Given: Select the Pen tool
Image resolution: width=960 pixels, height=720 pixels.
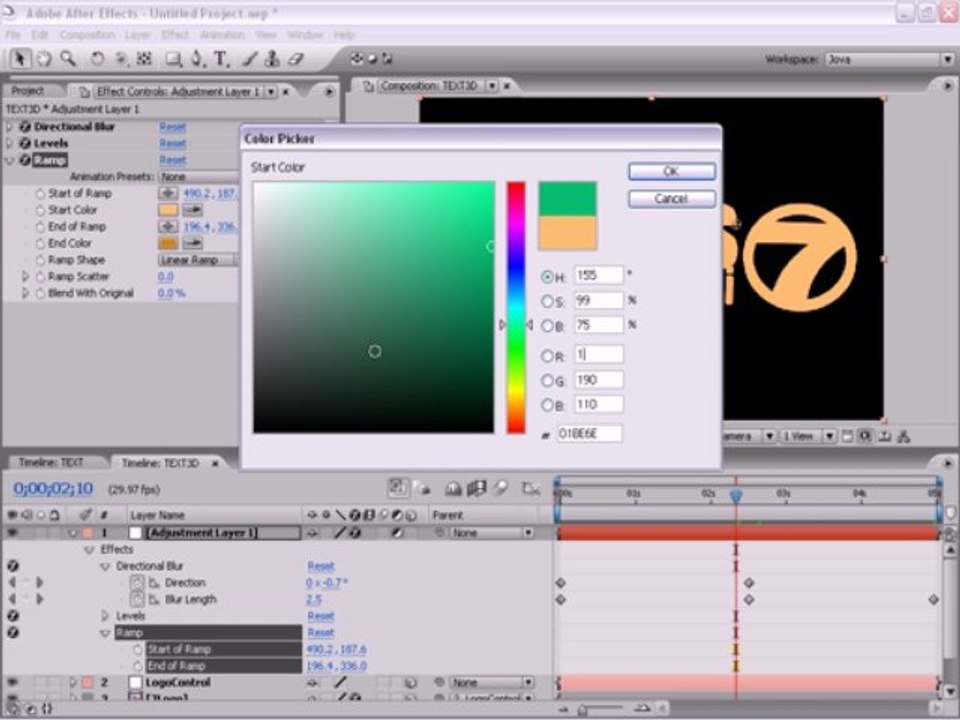Looking at the screenshot, I should 197,59.
